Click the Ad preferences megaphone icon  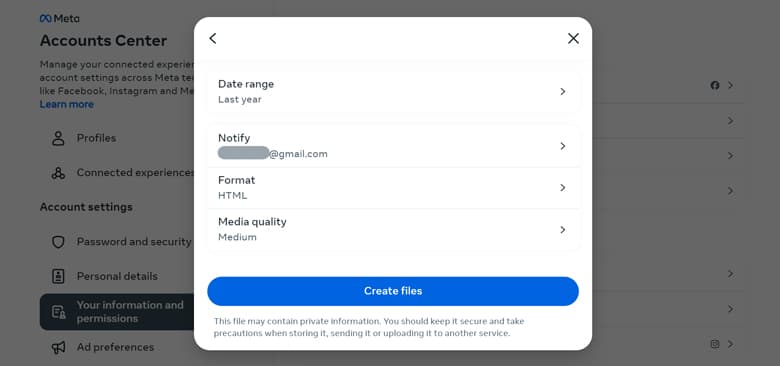pyautogui.click(x=58, y=347)
